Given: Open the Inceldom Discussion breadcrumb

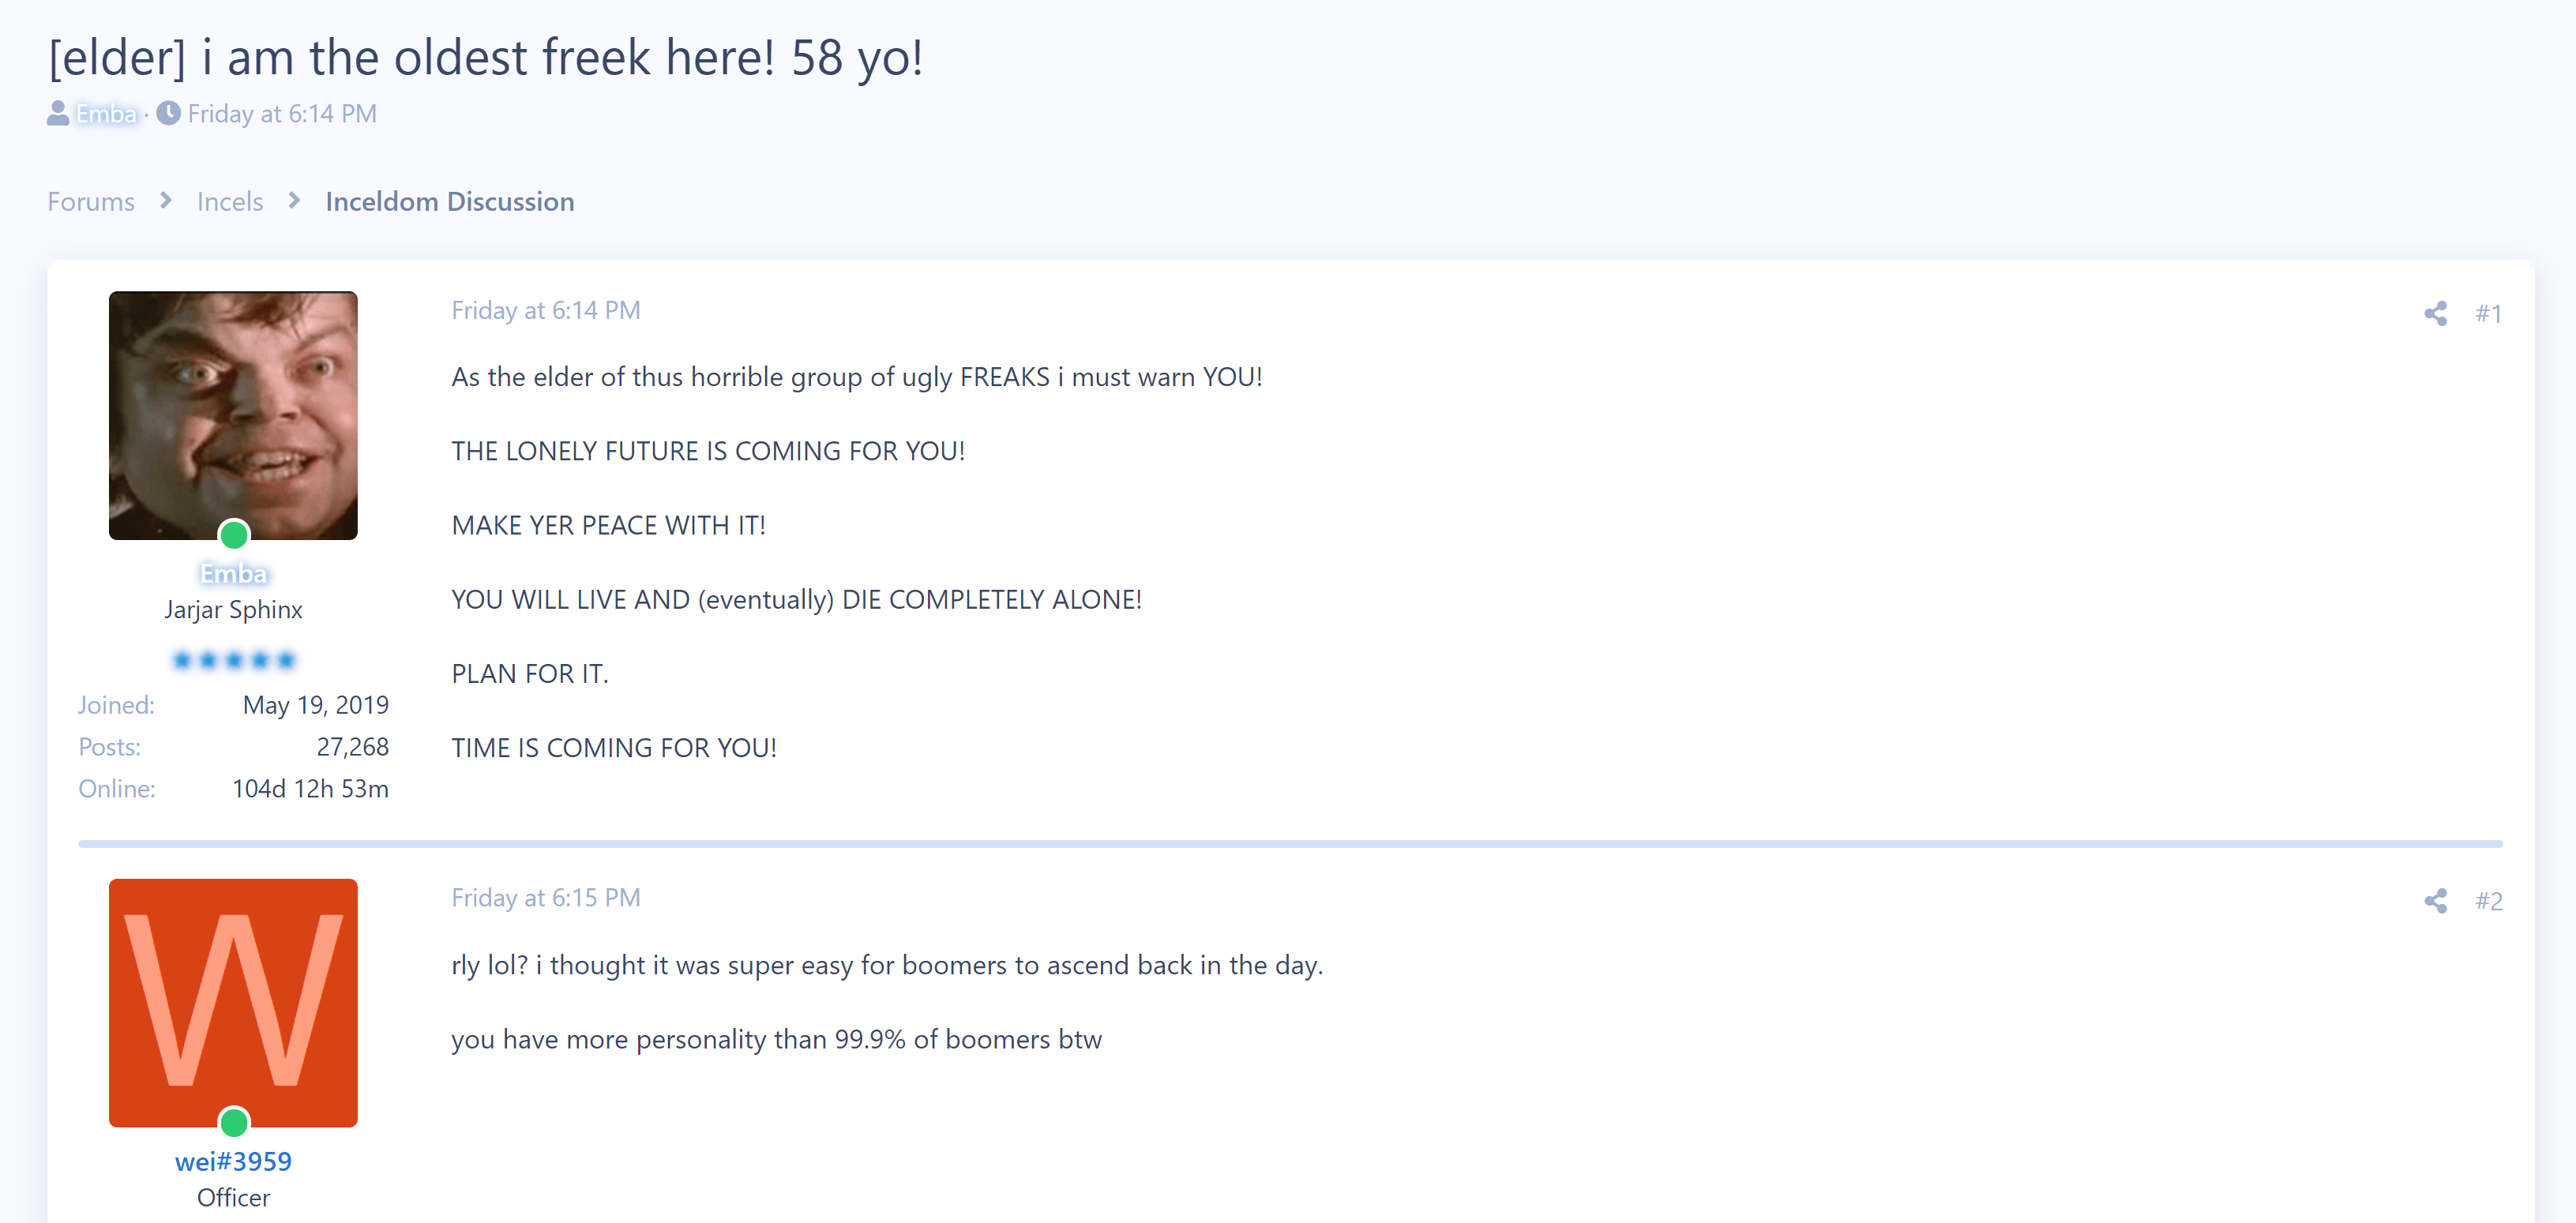Looking at the screenshot, I should click(450, 202).
